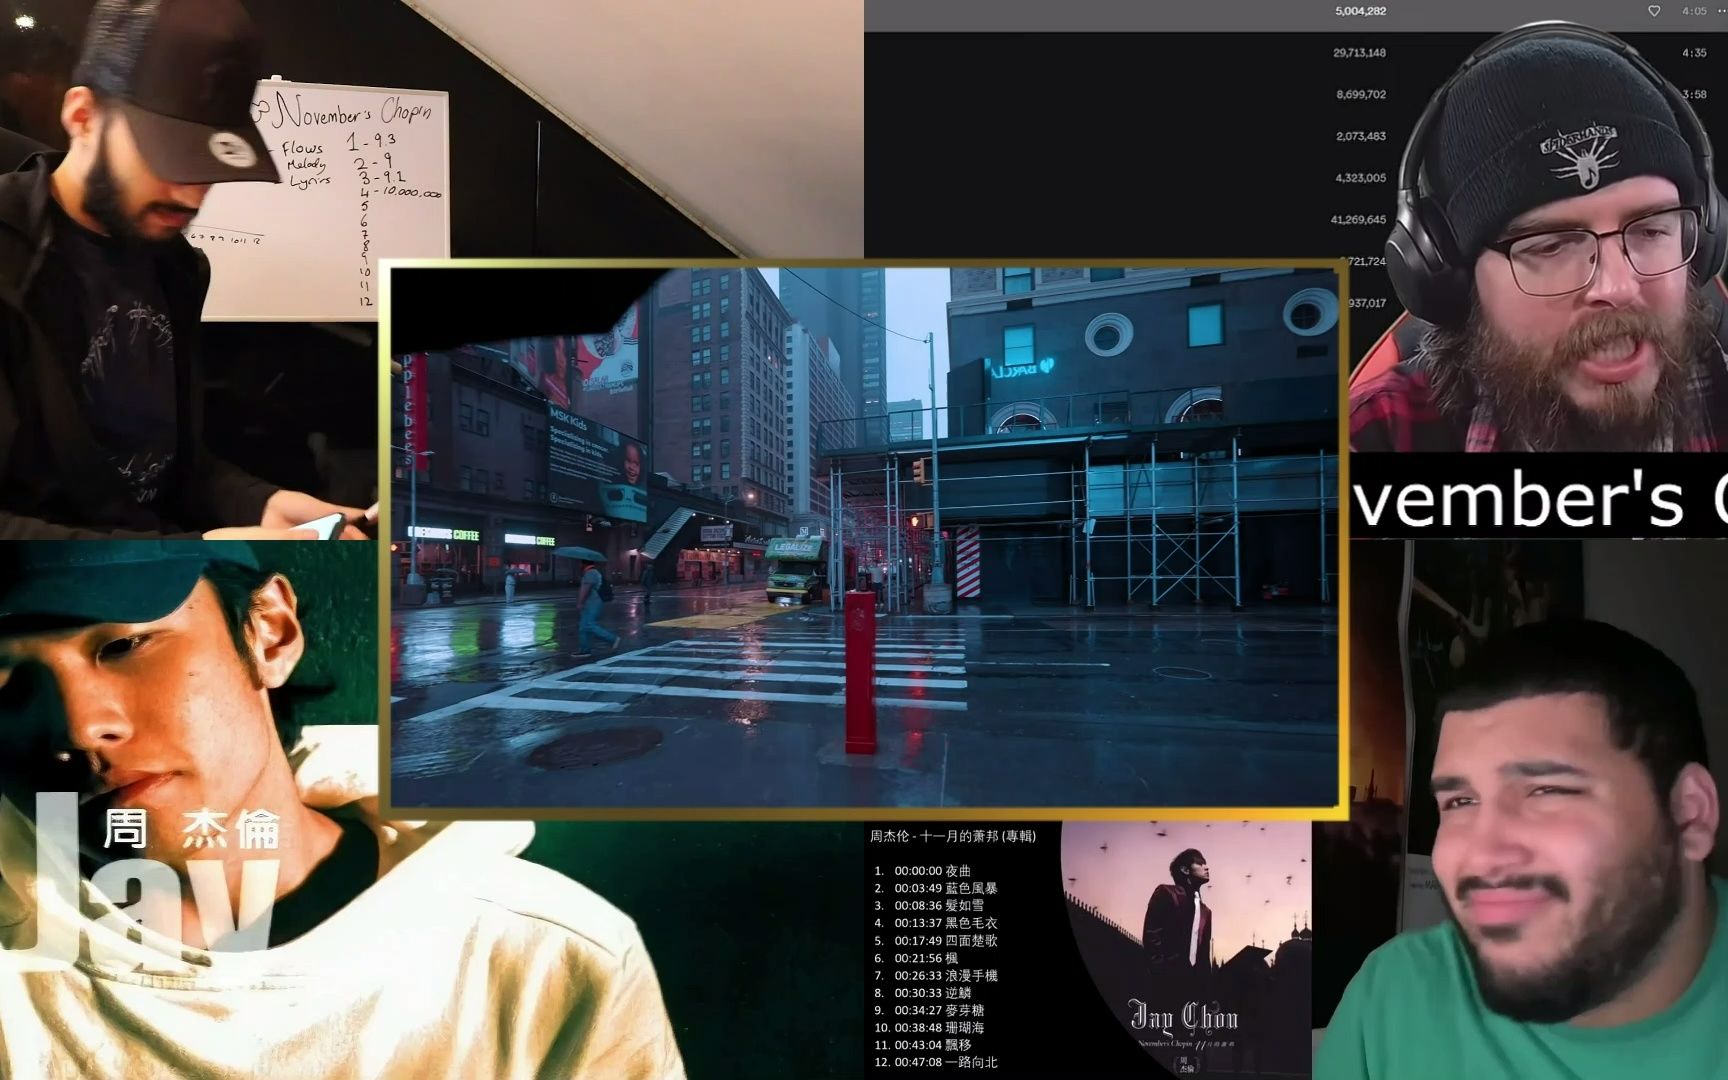Click the album title 周杰伦 - 十一月的萧邦 (專輯)
Screen dimensions: 1728x1080
(953, 836)
